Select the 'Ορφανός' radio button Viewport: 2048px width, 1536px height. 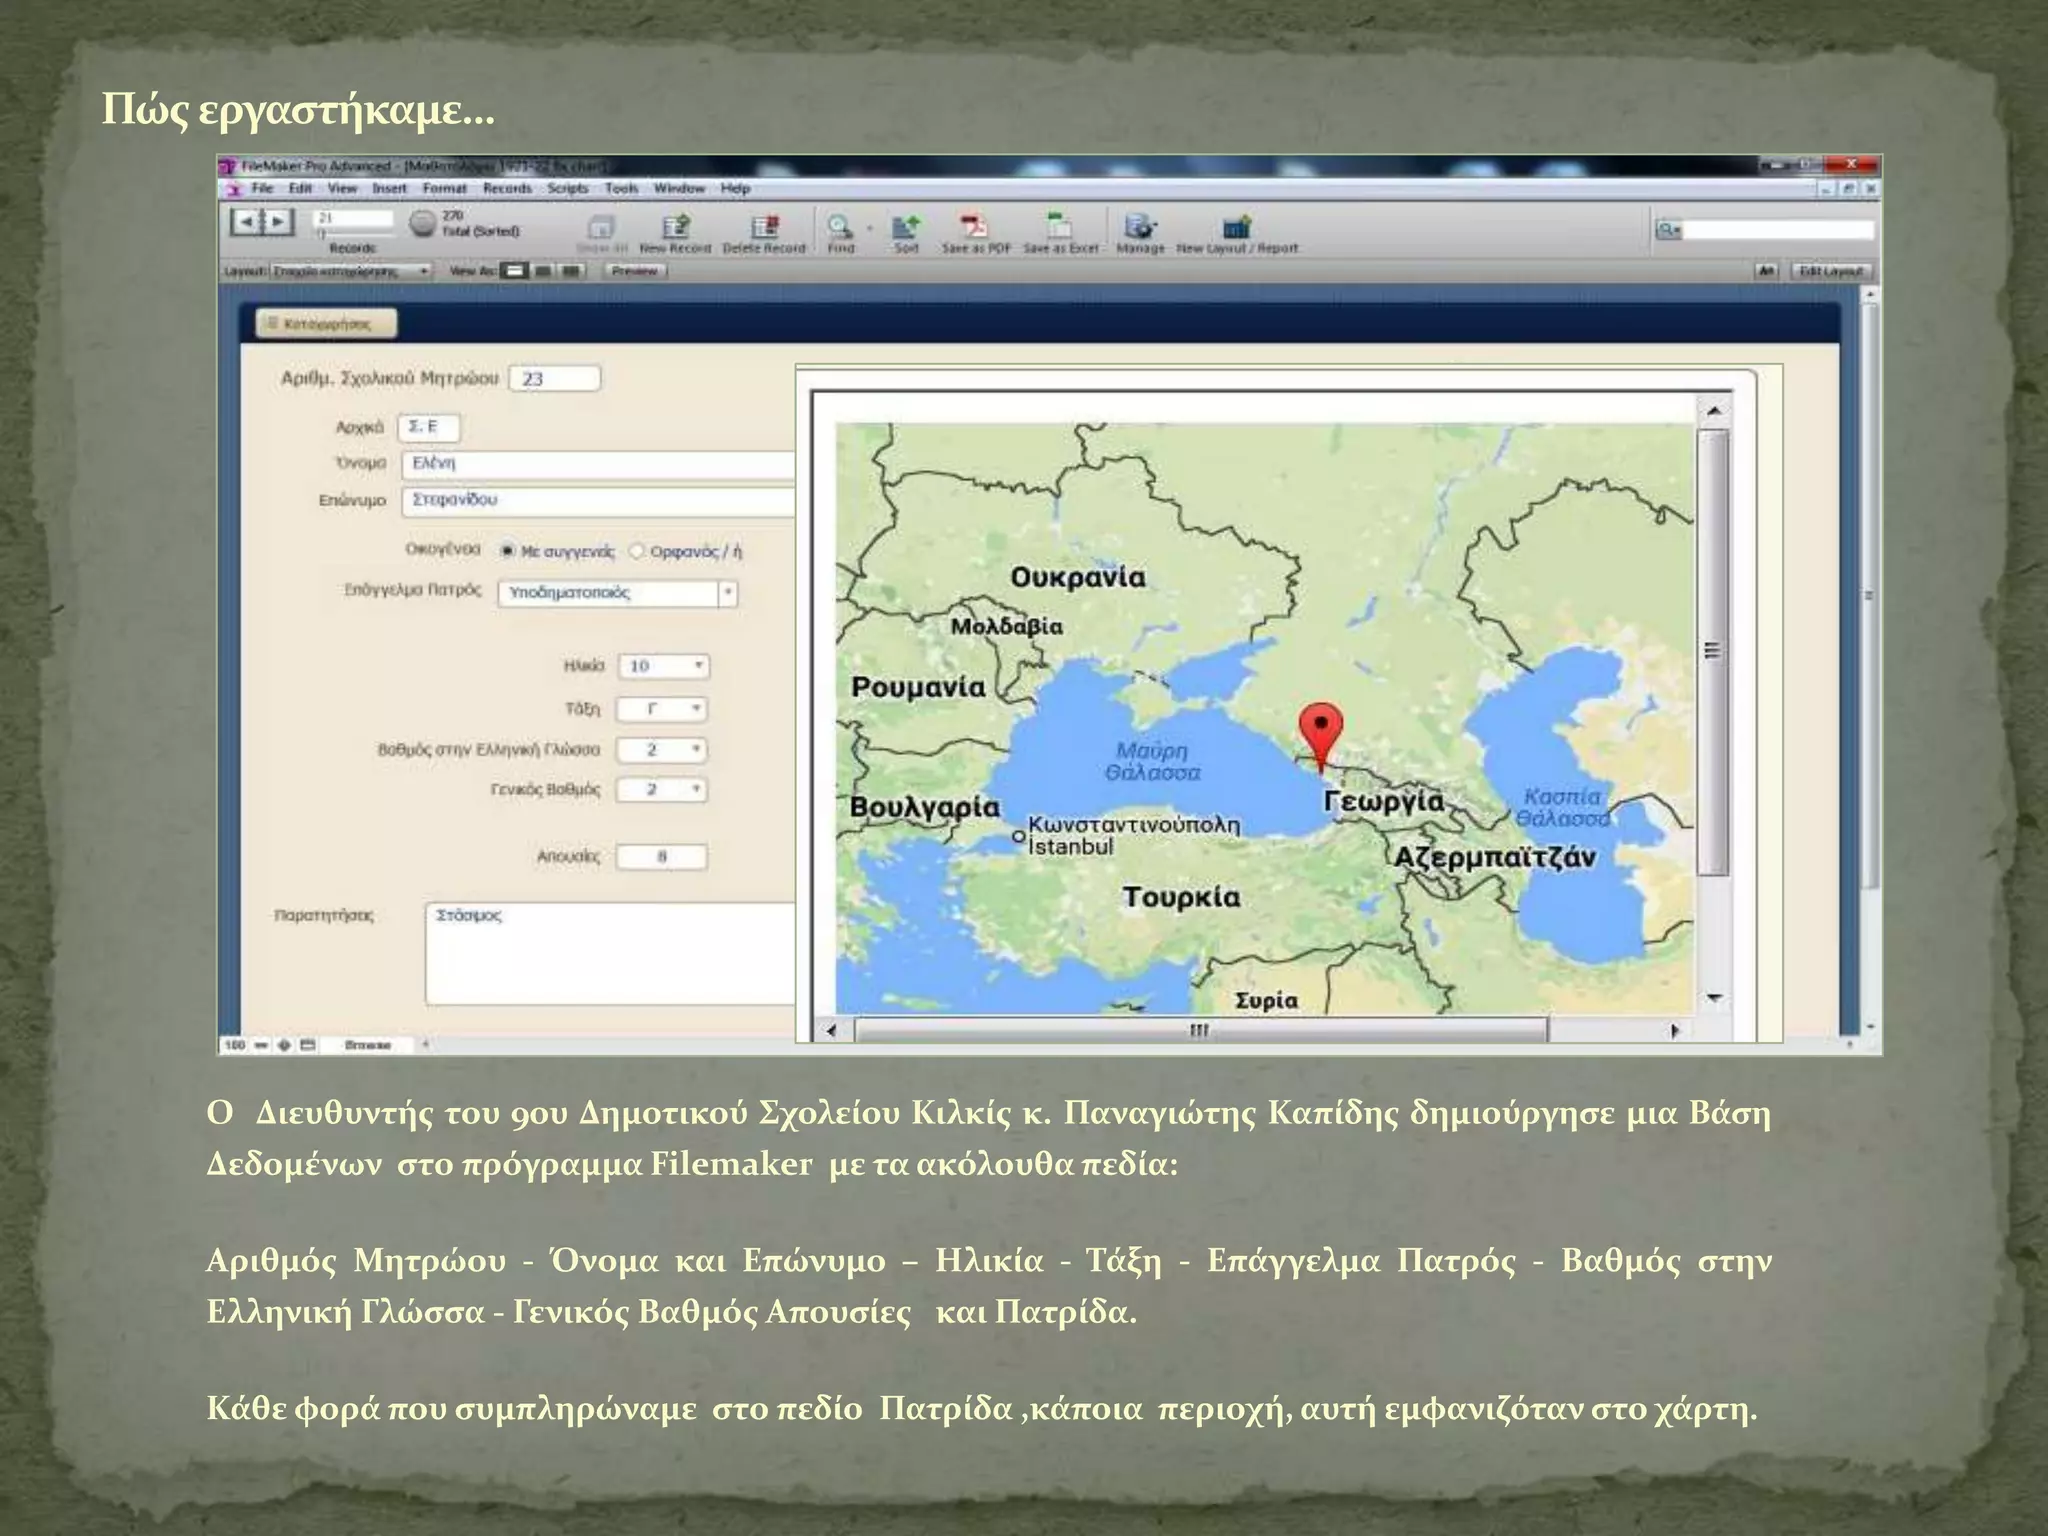coord(637,551)
